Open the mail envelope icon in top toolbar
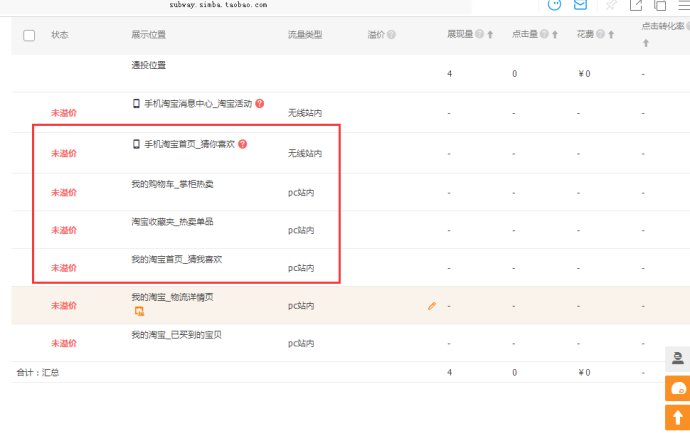Viewport: 690px width, 436px height. point(580,4)
